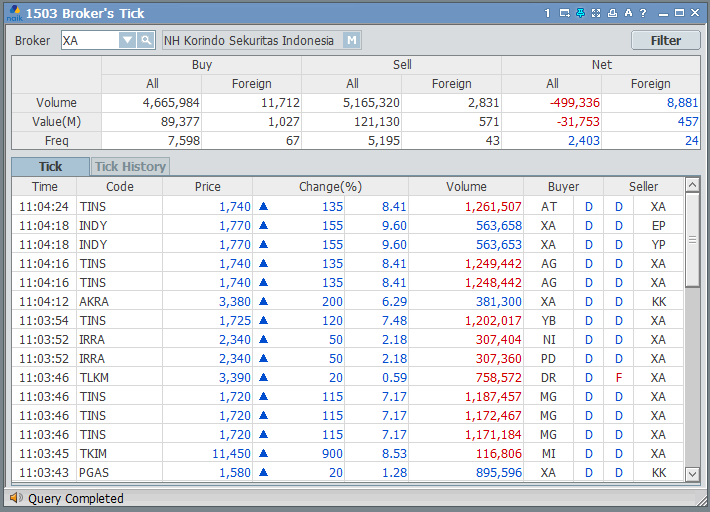Click the Broker code input field
Viewport: 710px width, 512px height.
pyautogui.click(x=90, y=40)
